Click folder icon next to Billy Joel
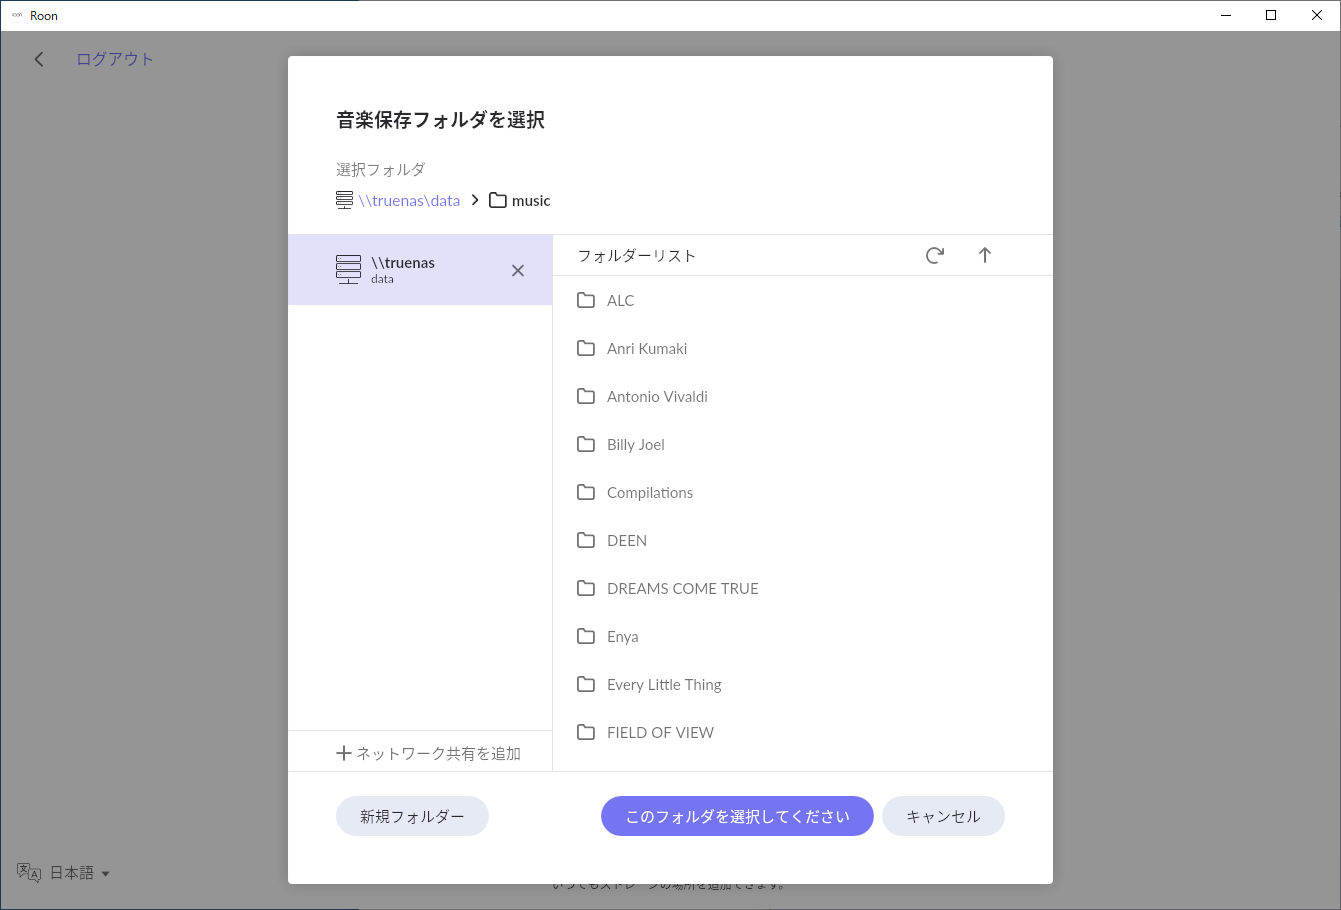Viewport: 1341px width, 910px height. [586, 444]
